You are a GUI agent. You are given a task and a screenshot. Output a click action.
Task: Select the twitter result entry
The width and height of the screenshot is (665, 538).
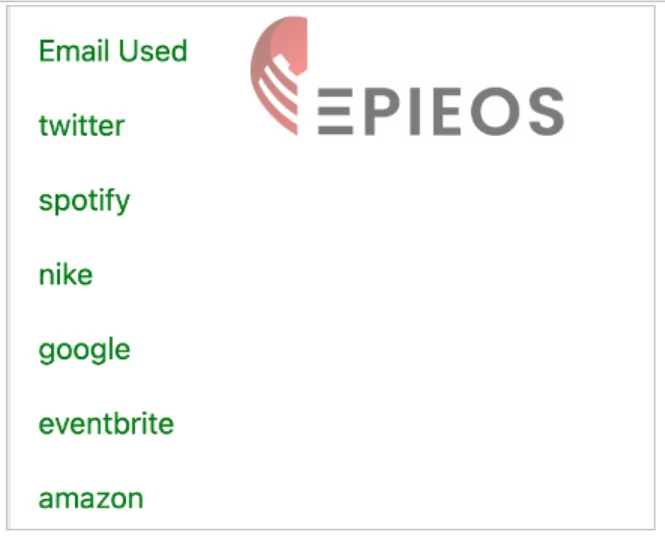tap(82, 126)
